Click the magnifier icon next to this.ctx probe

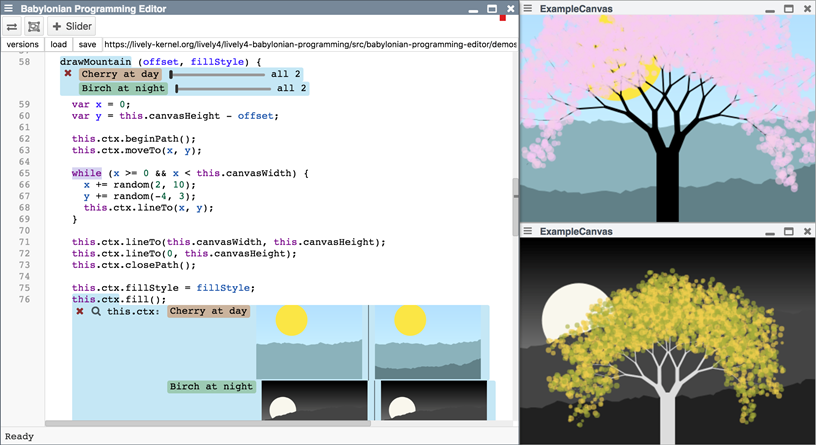(x=96, y=311)
